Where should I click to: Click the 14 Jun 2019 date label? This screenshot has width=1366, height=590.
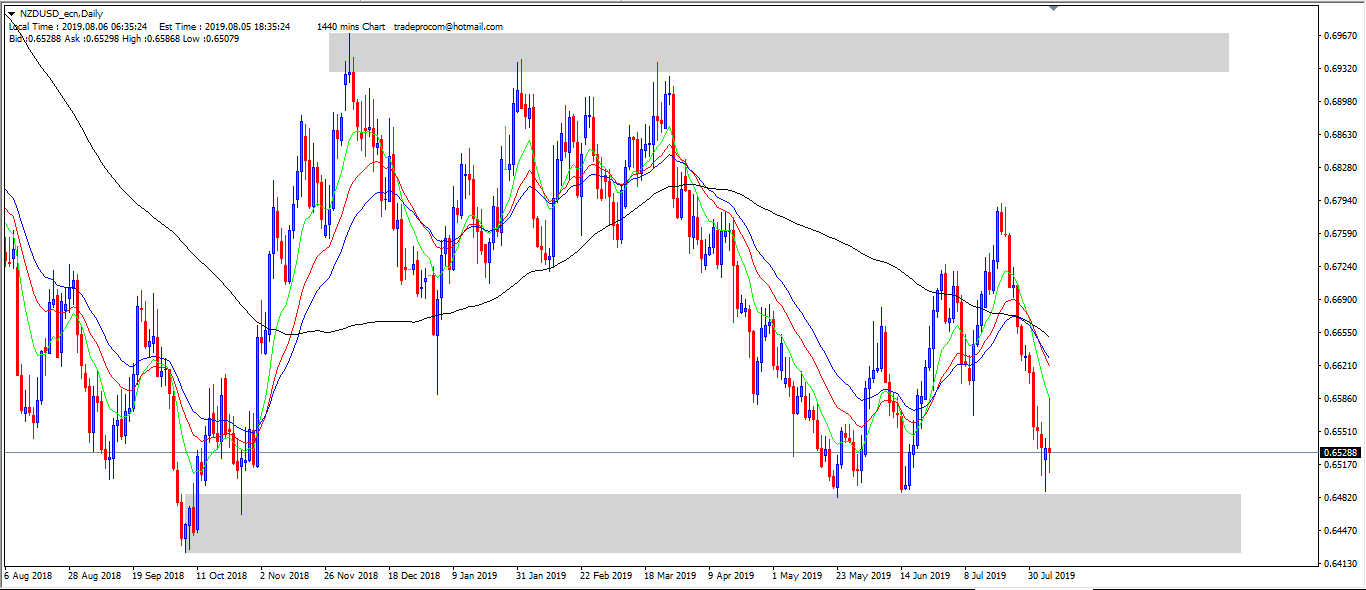[x=925, y=576]
